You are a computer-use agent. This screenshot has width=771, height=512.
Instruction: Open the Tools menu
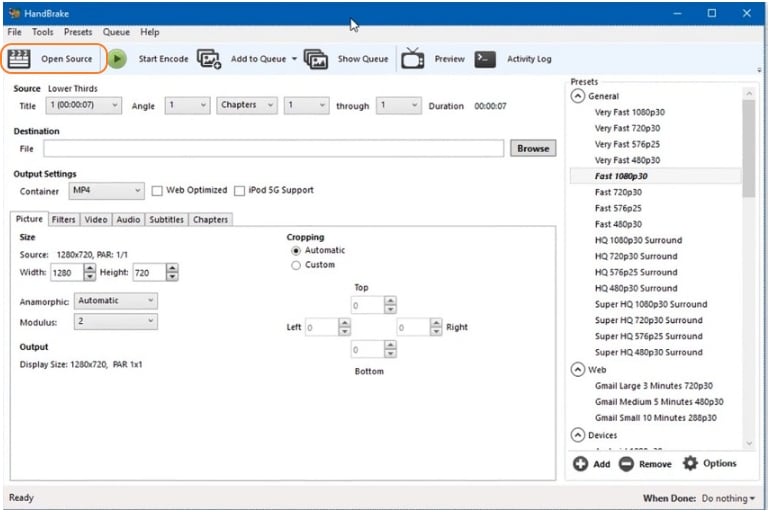[43, 32]
